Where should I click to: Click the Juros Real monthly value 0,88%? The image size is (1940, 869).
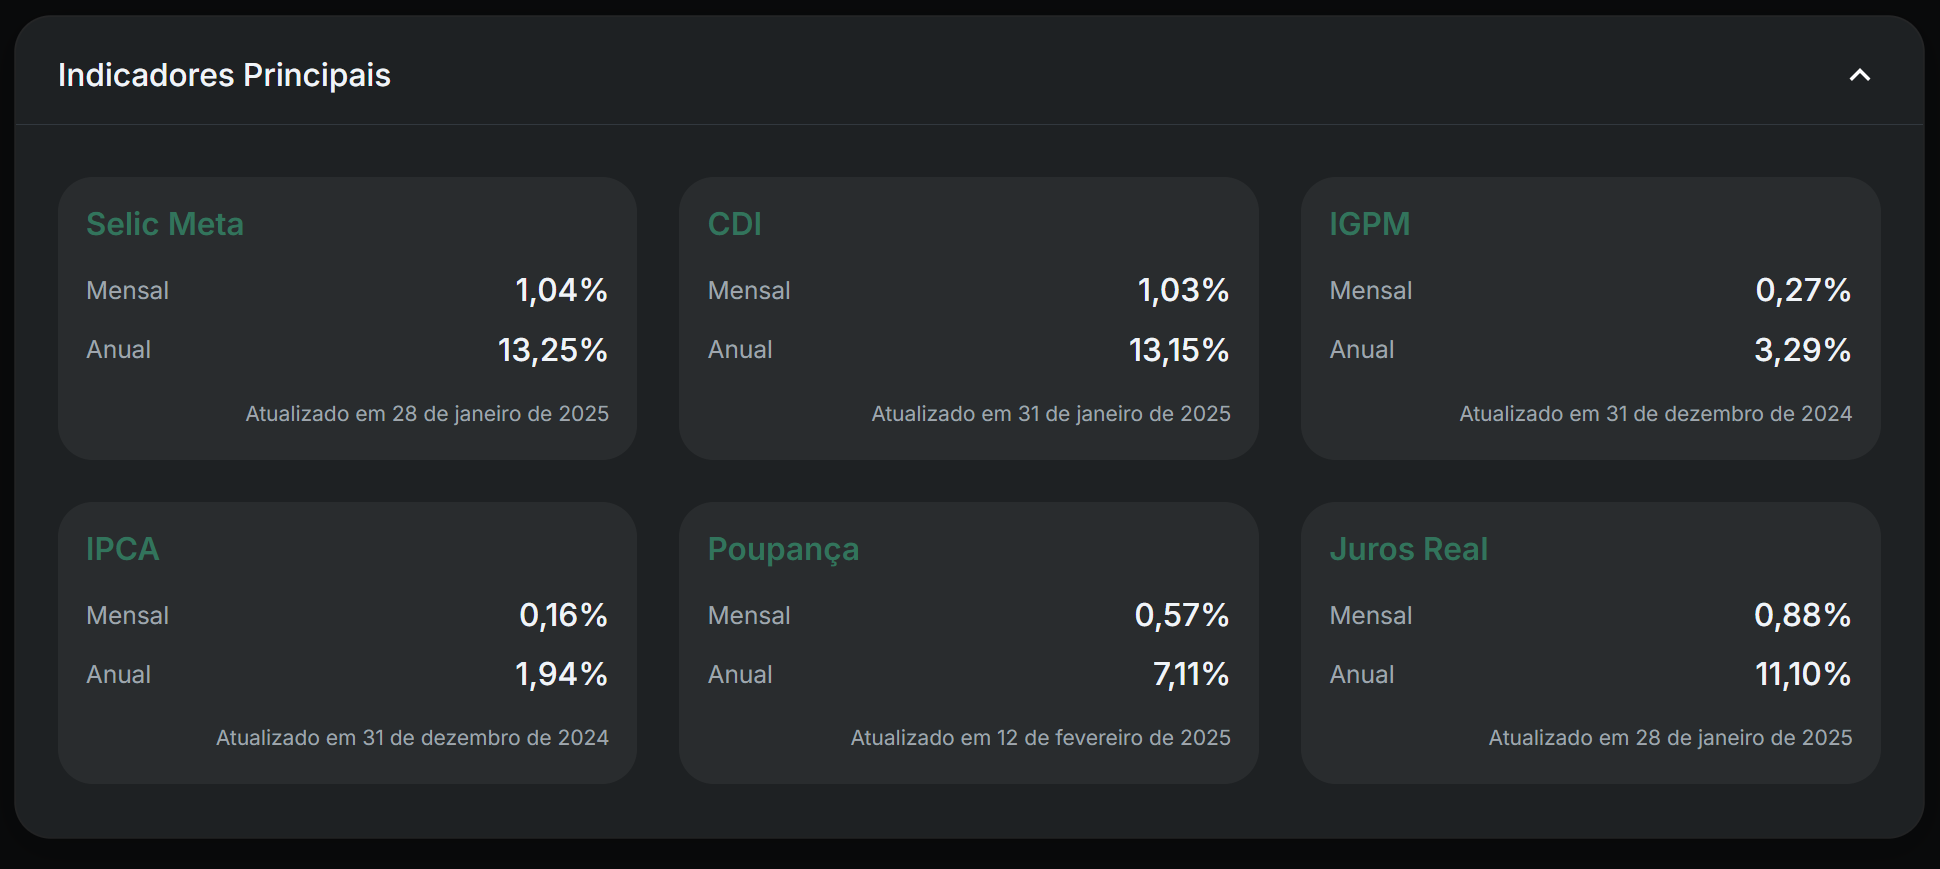tap(1804, 615)
